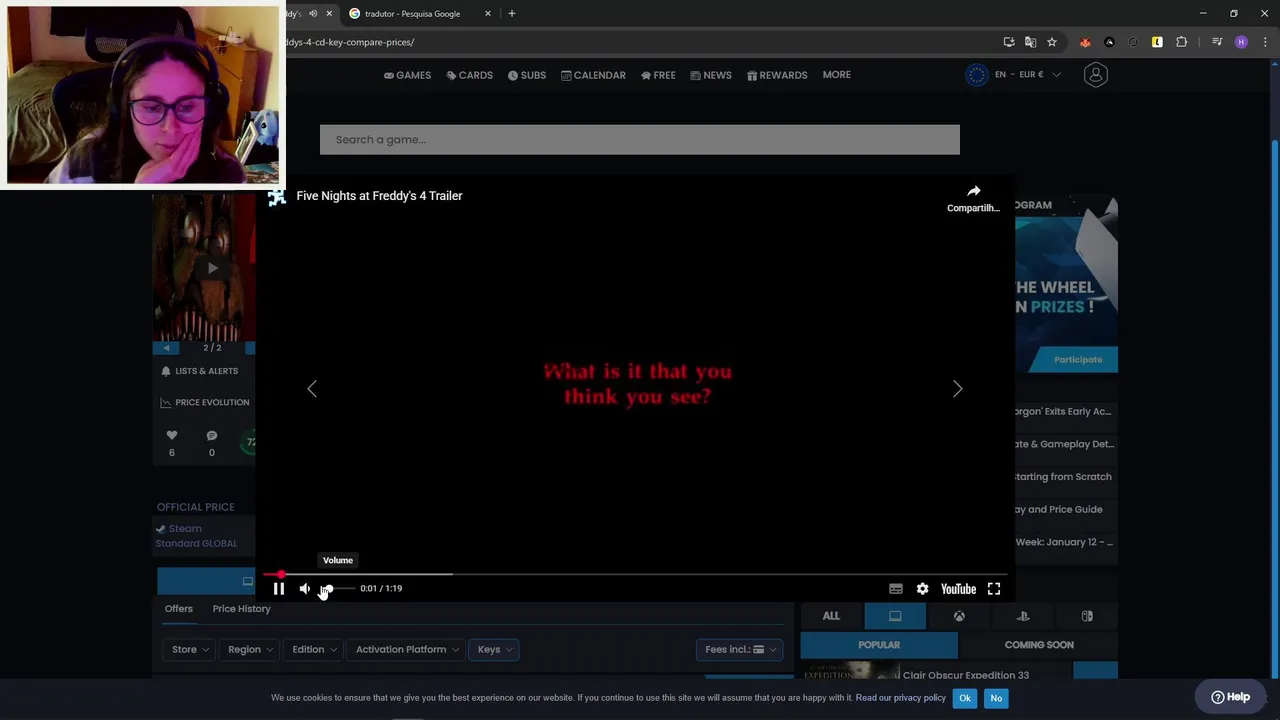Bookmark this page with the star icon
1280x720 pixels.
[x=1052, y=42]
